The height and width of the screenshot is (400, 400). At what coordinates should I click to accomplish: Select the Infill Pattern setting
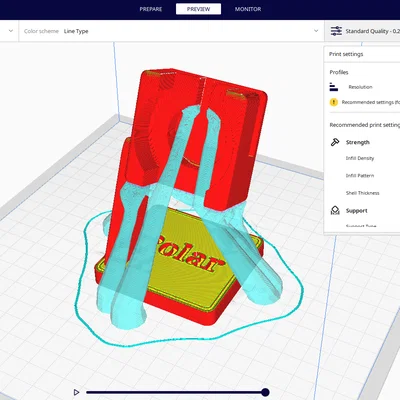click(360, 176)
